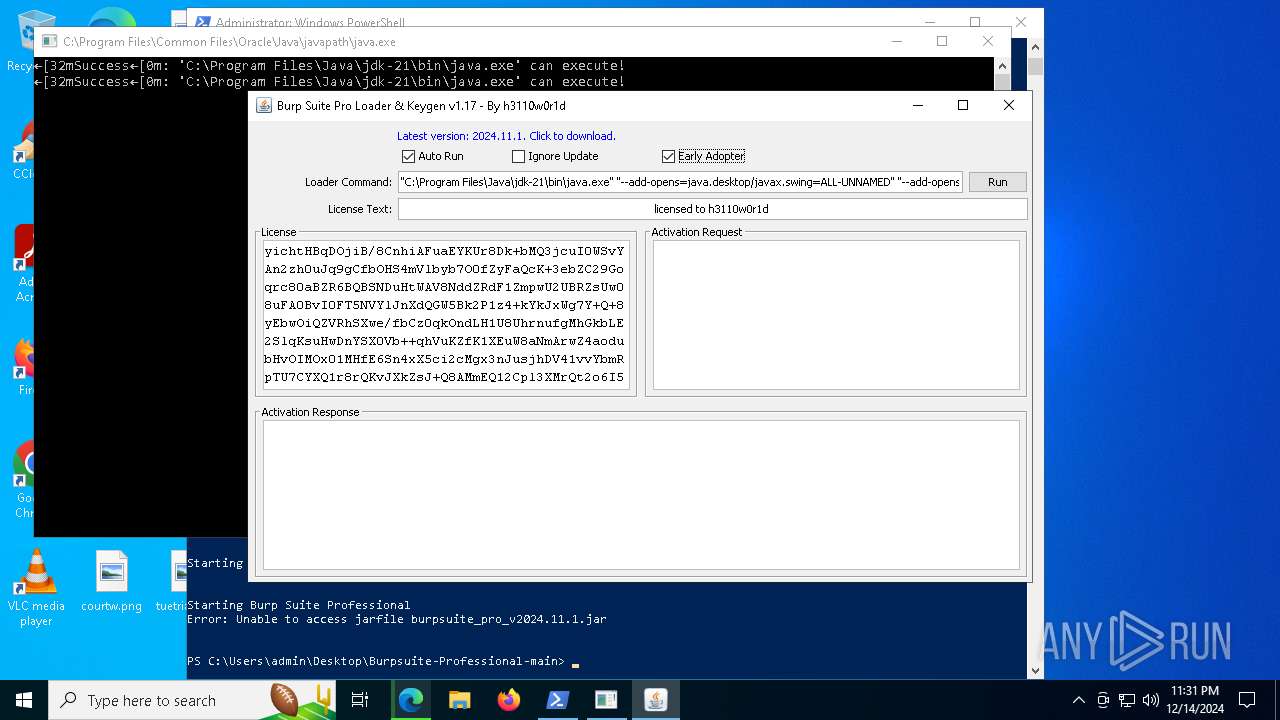This screenshot has width=1280, height=720.
Task: Open the clock showing 11:31 PM
Action: point(1195,700)
